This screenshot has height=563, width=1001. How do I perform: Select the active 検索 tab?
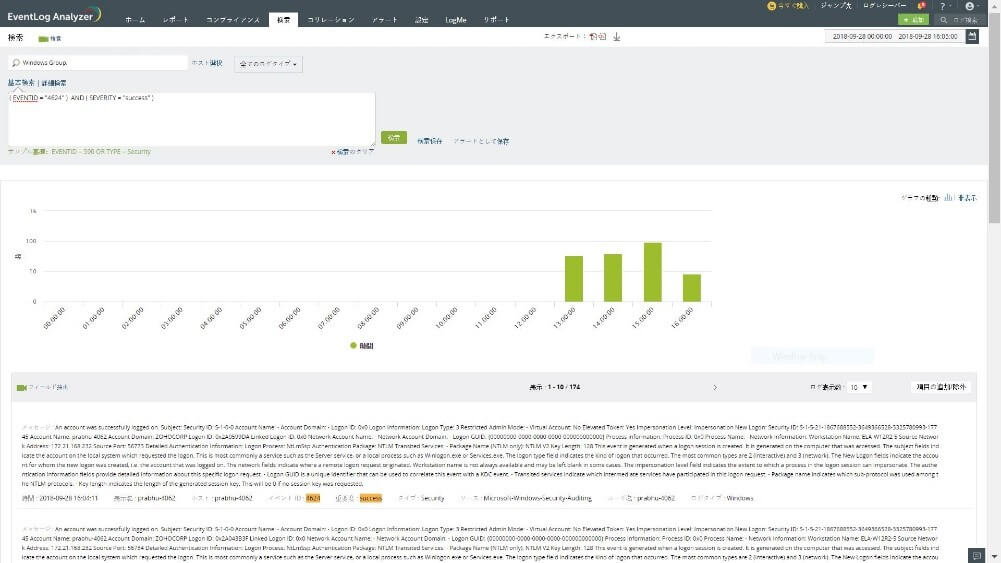[x=283, y=20]
